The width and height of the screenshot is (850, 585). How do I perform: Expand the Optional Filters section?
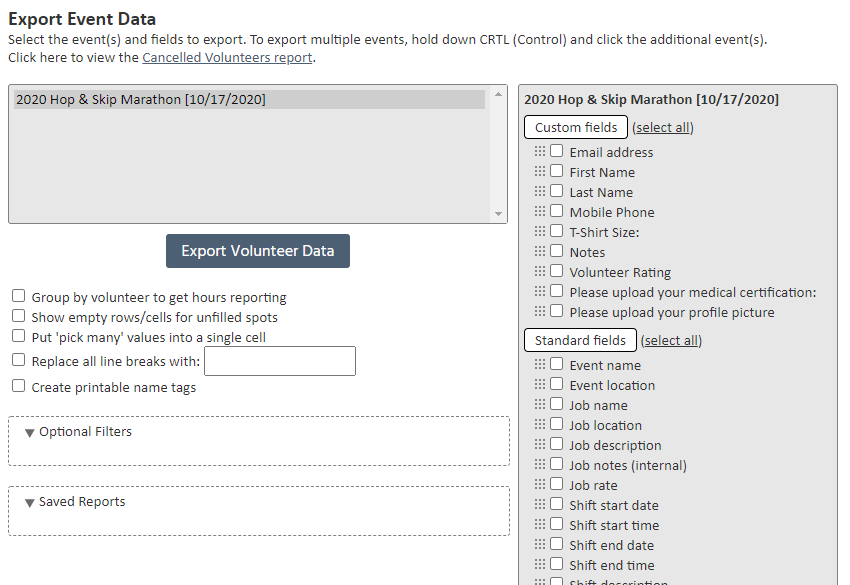point(85,432)
